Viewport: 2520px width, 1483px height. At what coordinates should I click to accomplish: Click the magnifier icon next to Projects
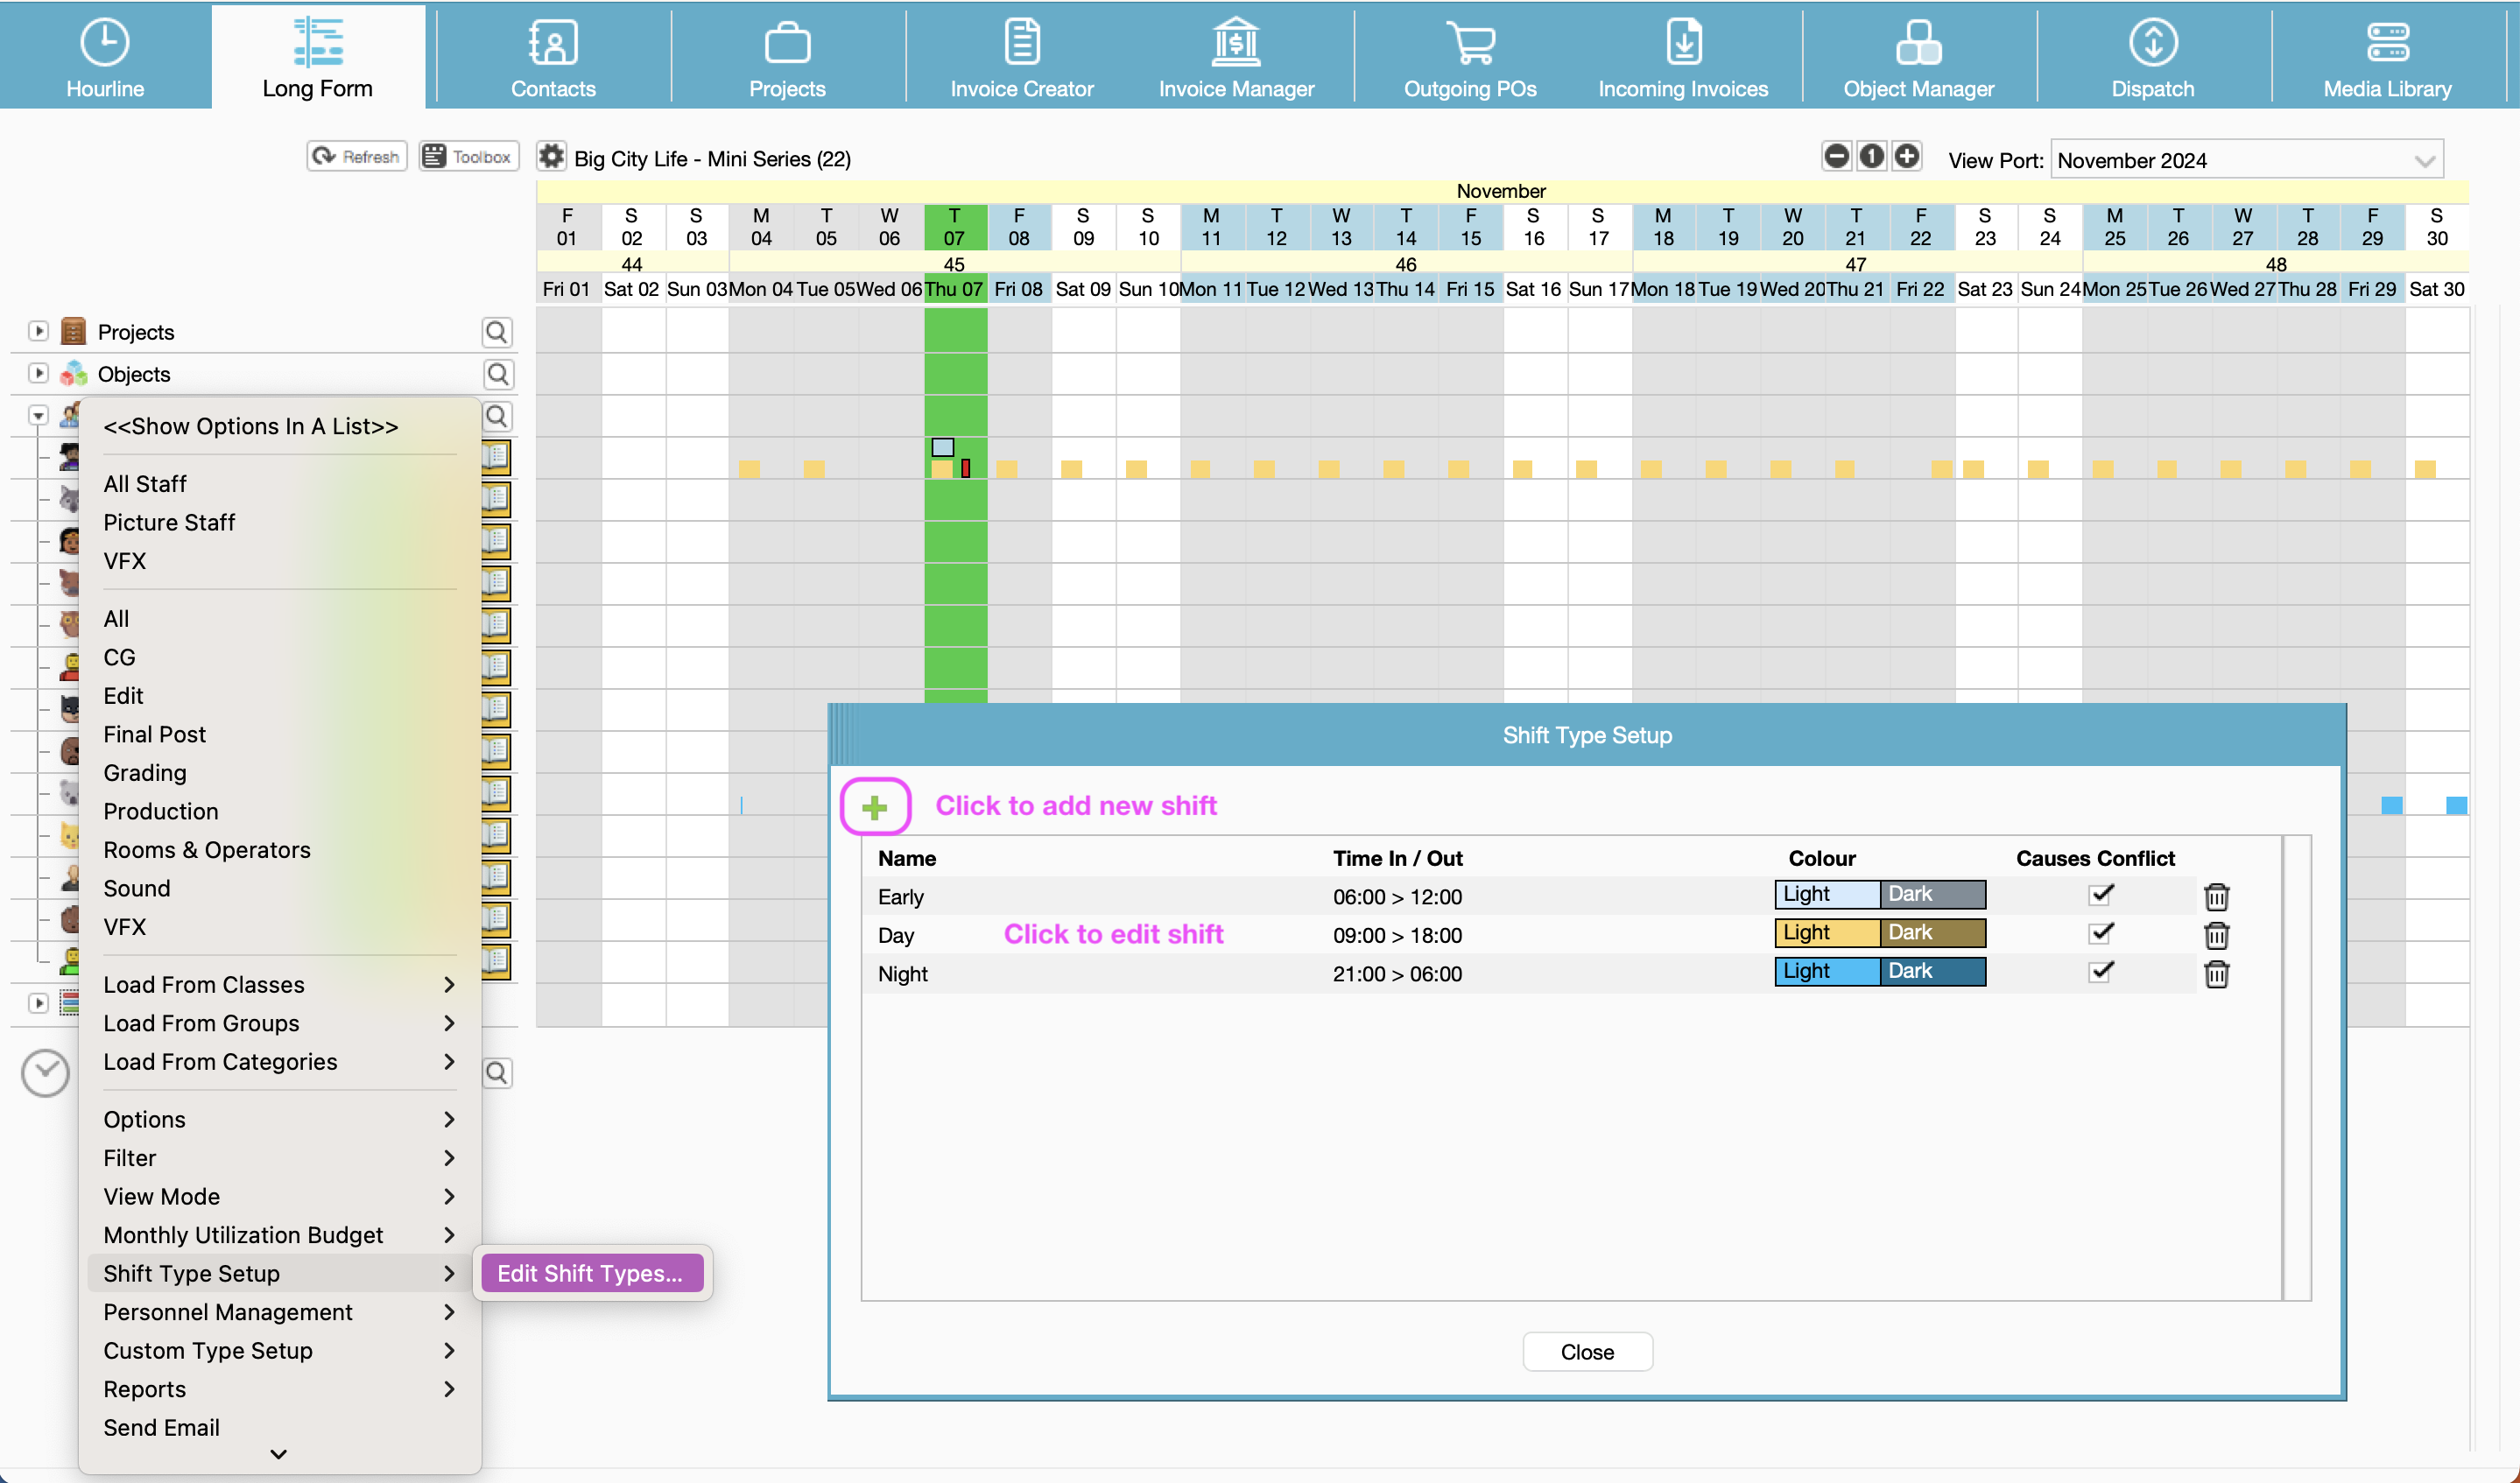497,332
